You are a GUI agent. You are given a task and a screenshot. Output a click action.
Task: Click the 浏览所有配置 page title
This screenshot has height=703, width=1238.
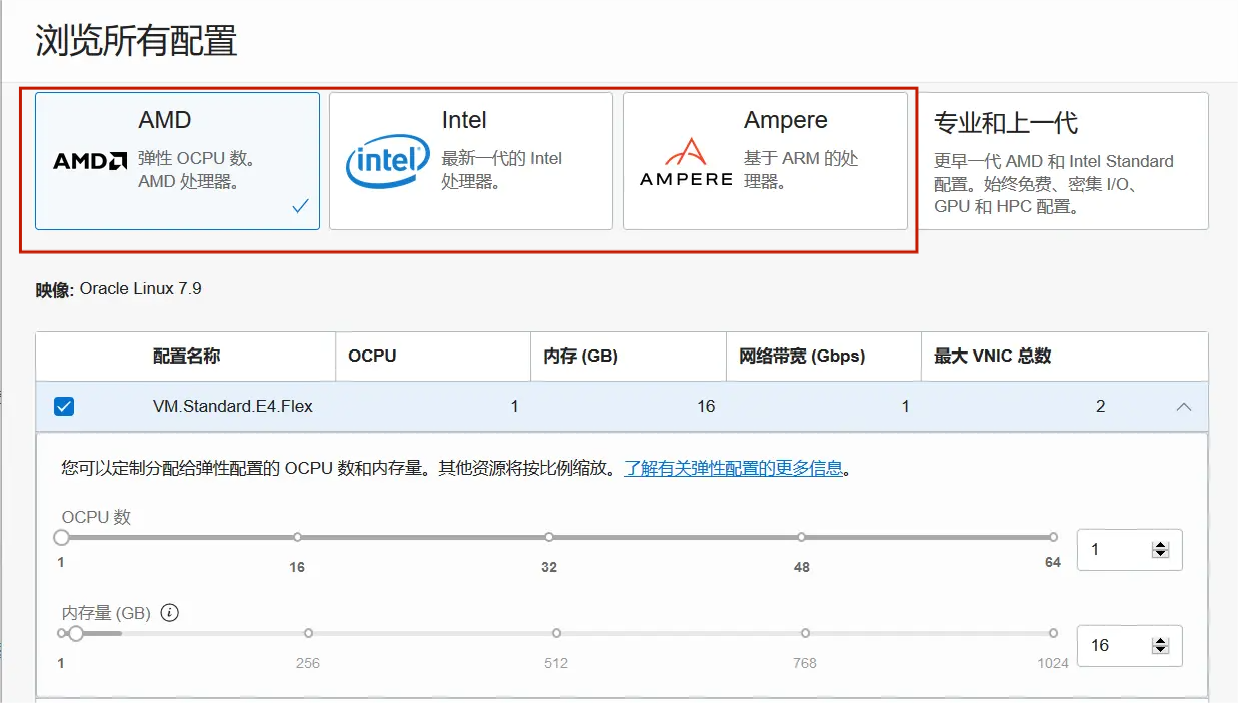coord(136,41)
